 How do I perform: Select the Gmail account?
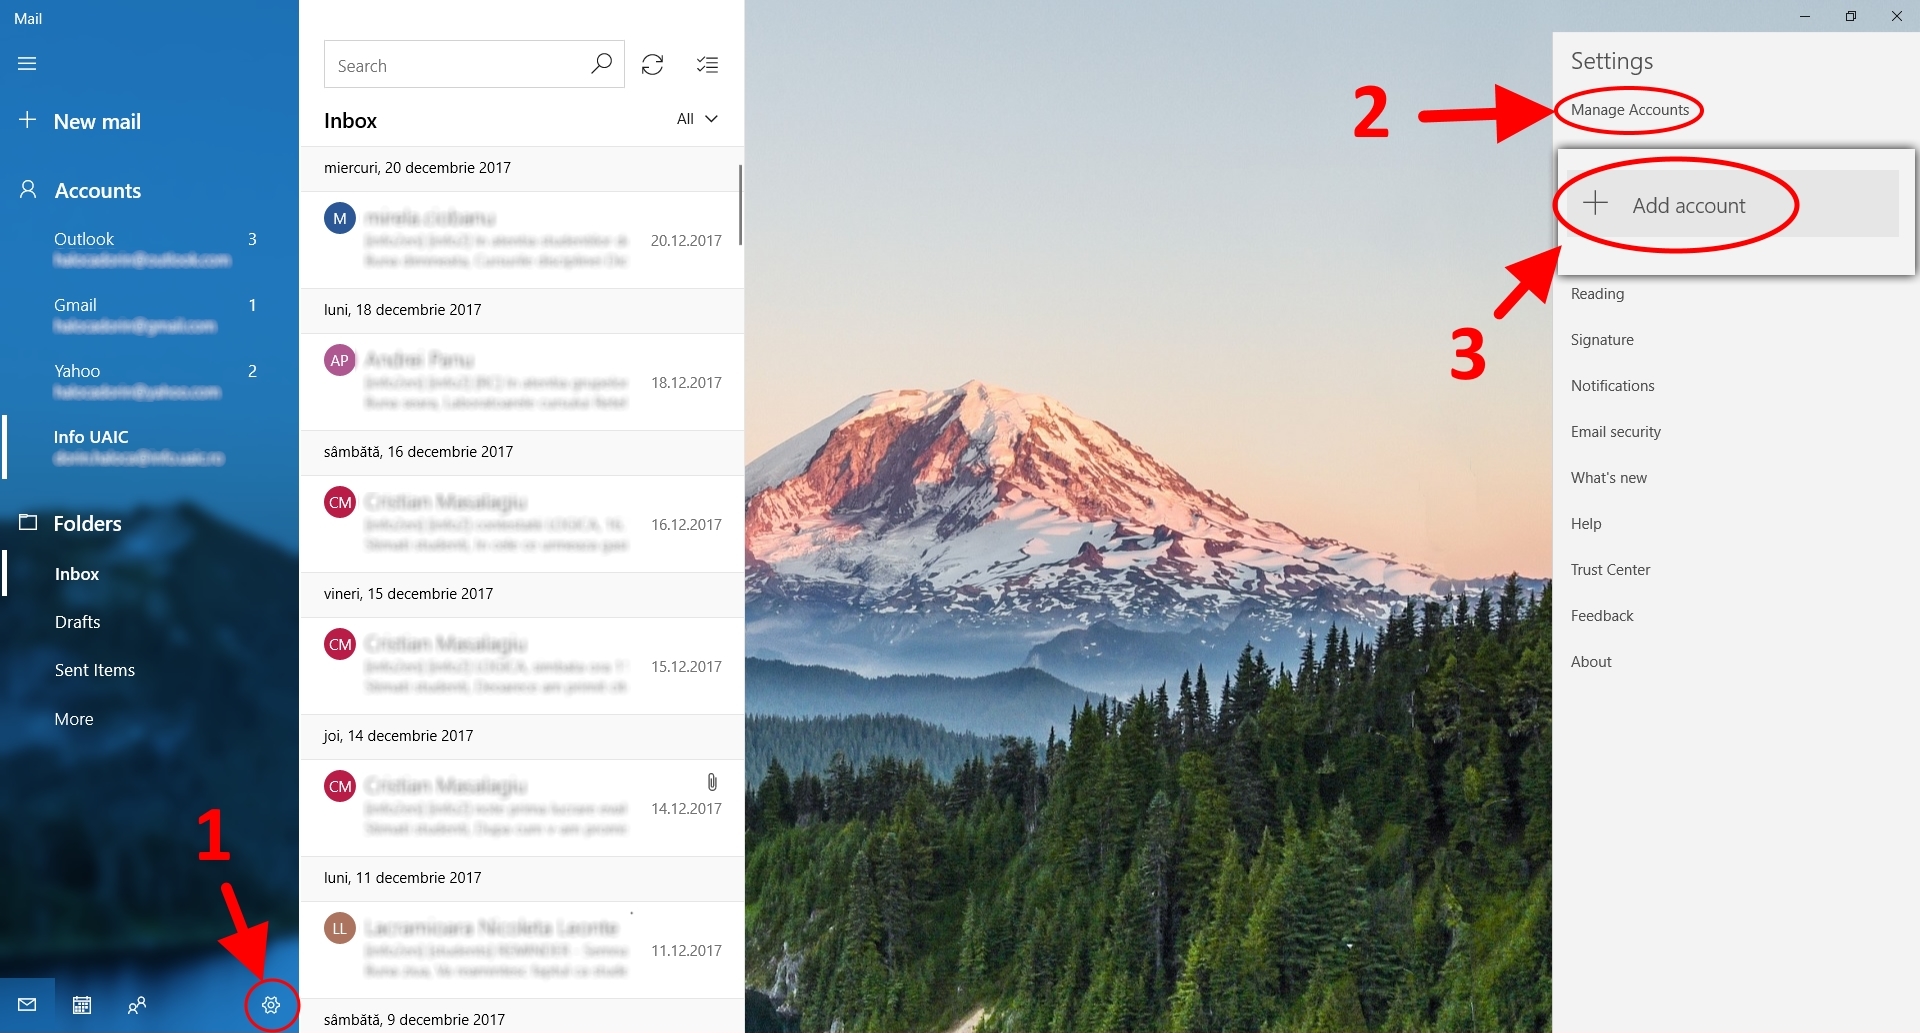point(150,315)
